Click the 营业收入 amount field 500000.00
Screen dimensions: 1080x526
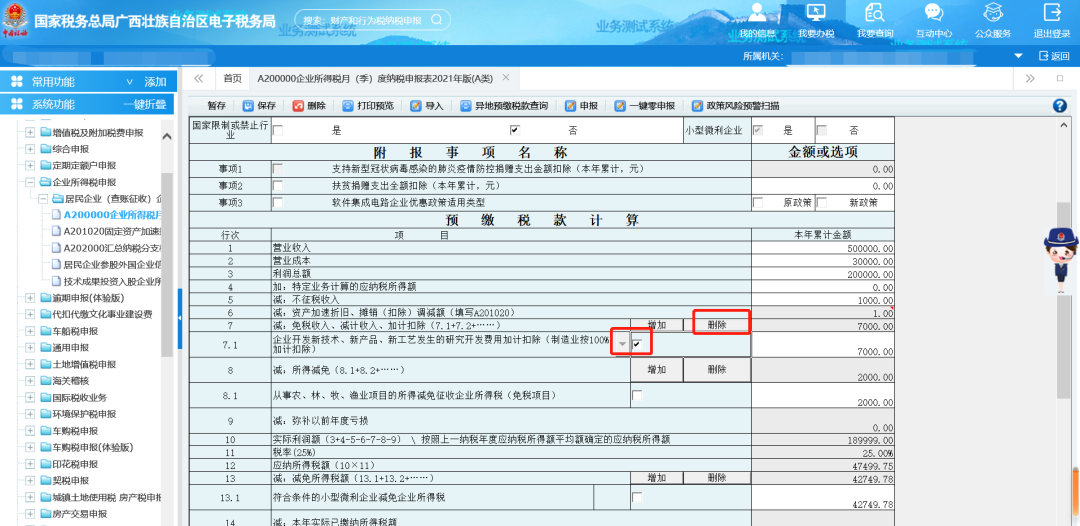pyautogui.click(x=823, y=248)
